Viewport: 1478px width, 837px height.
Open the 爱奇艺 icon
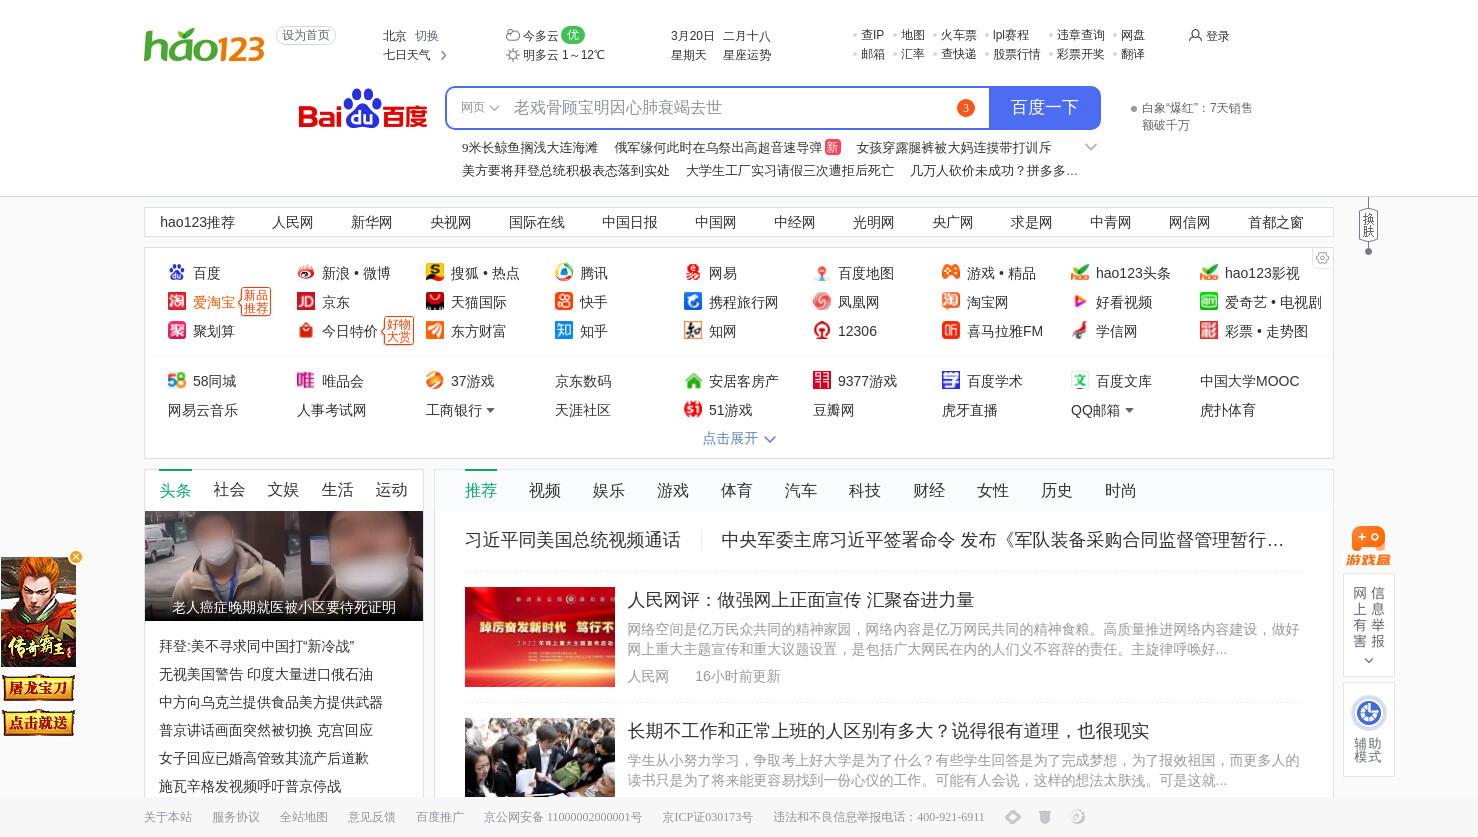tap(1209, 301)
